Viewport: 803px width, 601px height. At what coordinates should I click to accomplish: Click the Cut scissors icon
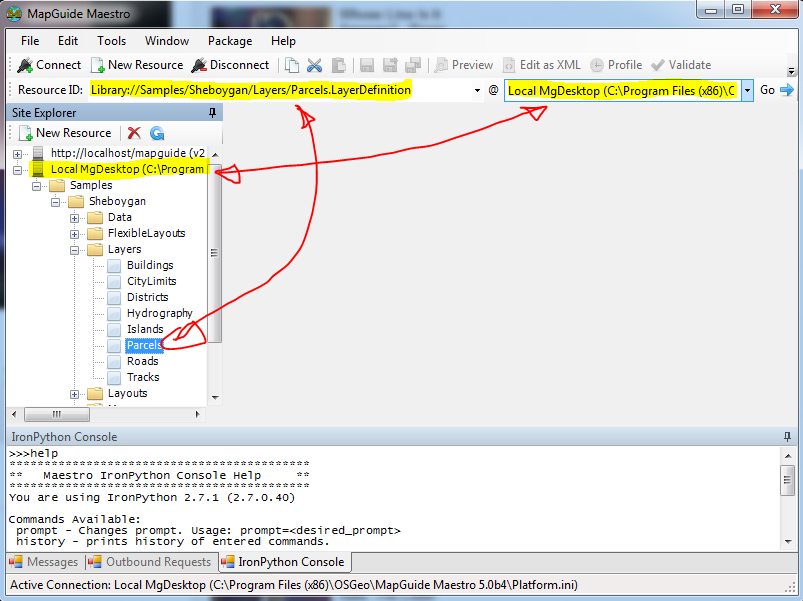click(314, 65)
